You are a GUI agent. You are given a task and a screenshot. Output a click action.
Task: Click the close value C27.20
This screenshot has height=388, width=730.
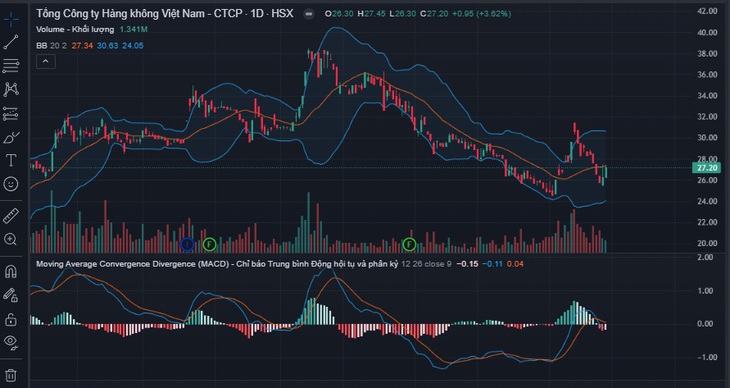pyautogui.click(x=434, y=14)
